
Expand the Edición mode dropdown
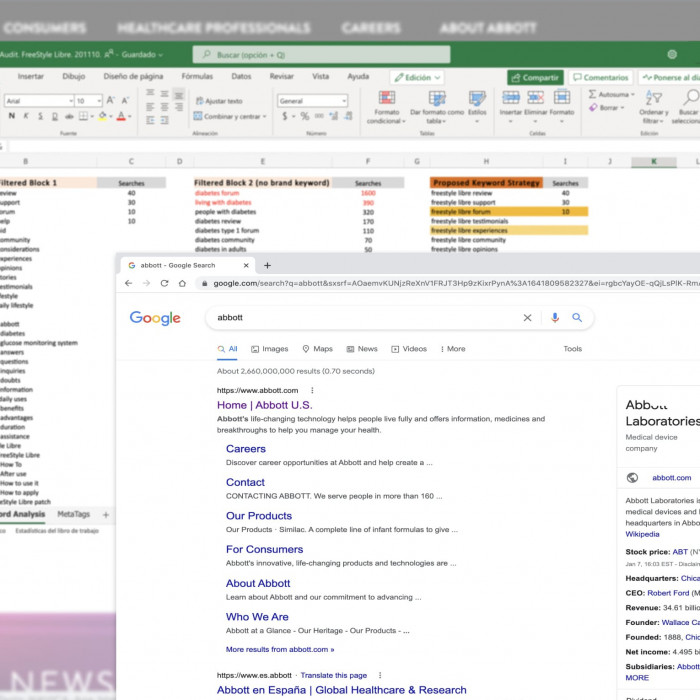(x=417, y=77)
